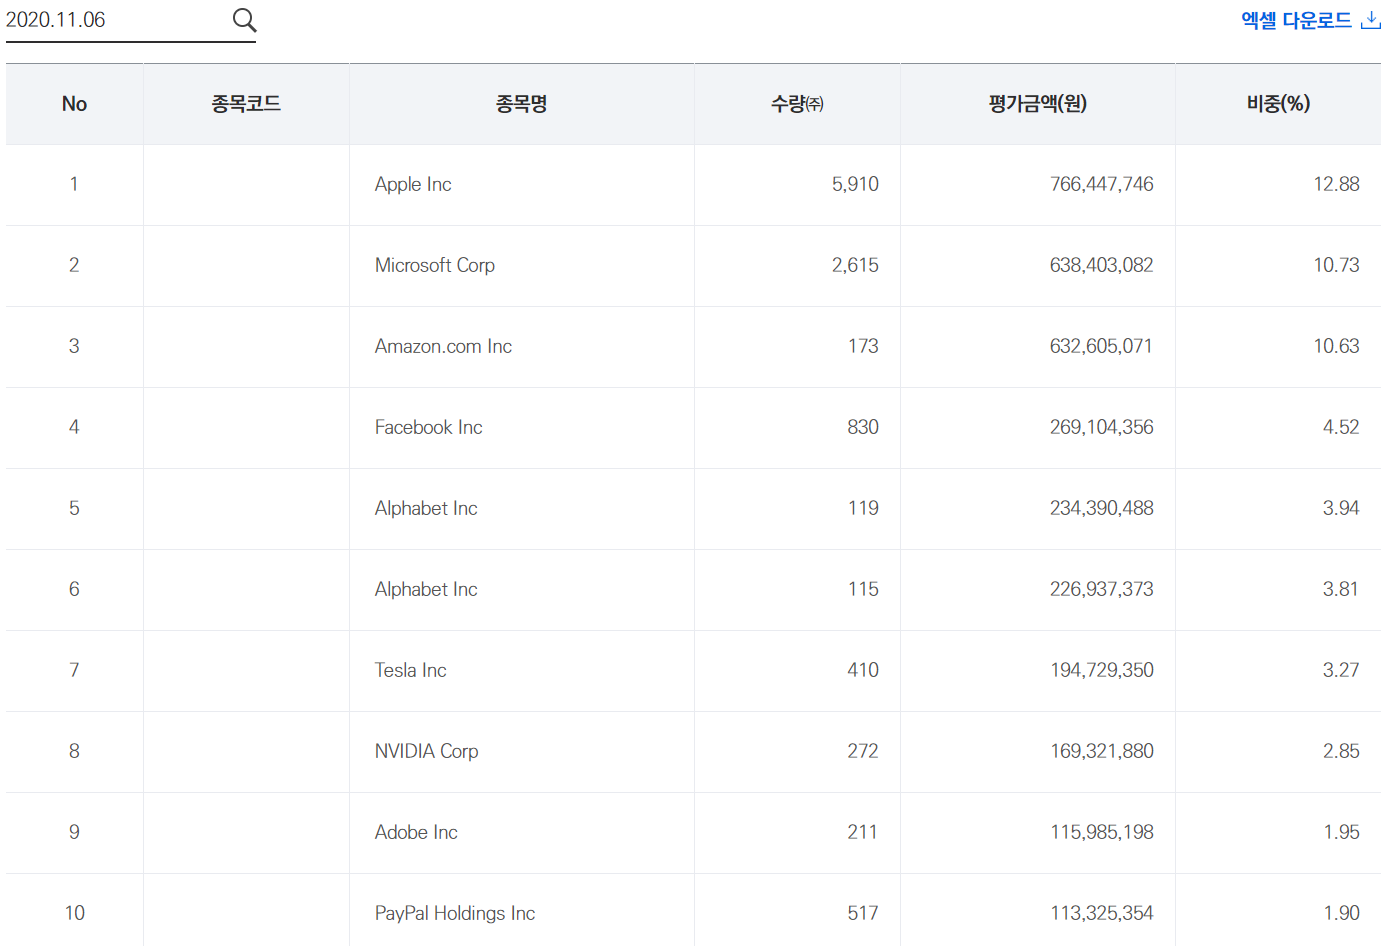Click the weight value 4.52

coord(1341,427)
